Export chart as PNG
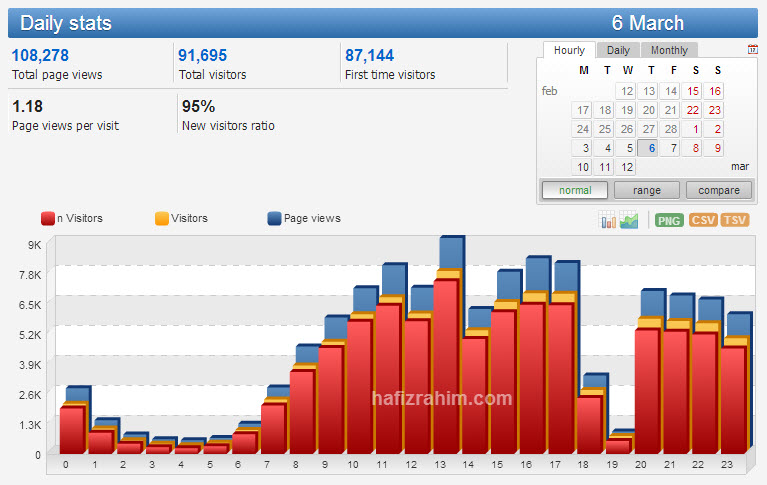This screenshot has height=485, width=767. 669,221
